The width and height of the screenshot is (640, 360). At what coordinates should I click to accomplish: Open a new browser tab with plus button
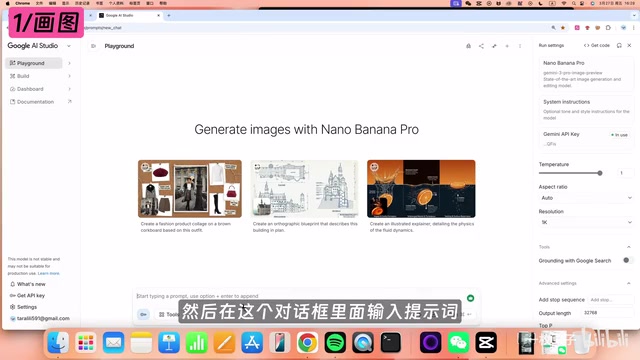(x=169, y=16)
